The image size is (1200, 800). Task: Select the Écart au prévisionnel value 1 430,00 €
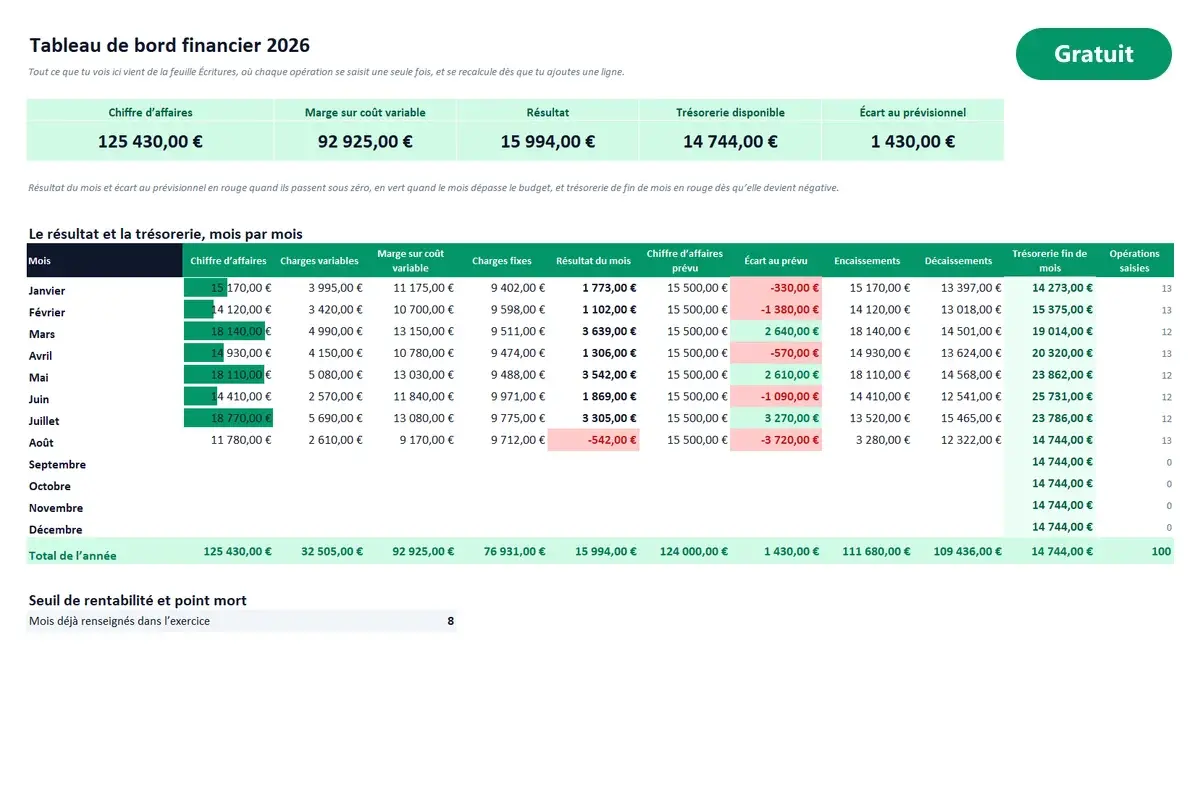[x=913, y=141]
